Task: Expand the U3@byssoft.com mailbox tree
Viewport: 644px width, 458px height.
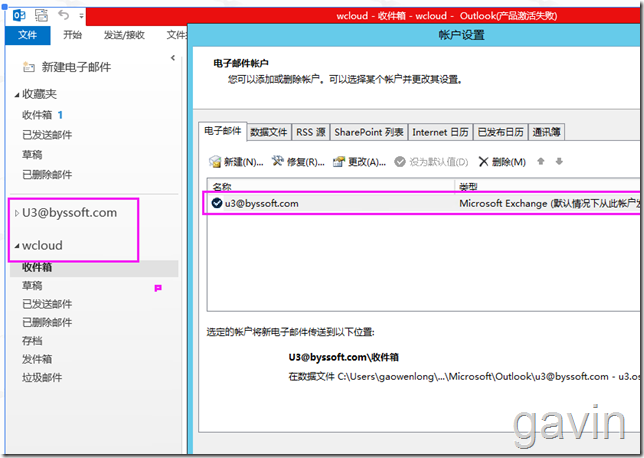Action: pos(17,213)
